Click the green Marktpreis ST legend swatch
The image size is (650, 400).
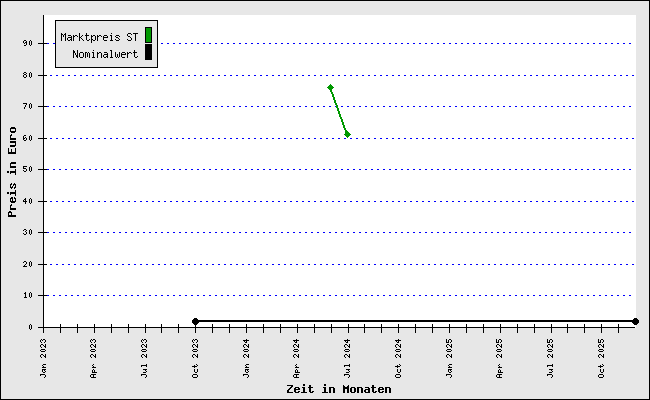pyautogui.click(x=148, y=36)
